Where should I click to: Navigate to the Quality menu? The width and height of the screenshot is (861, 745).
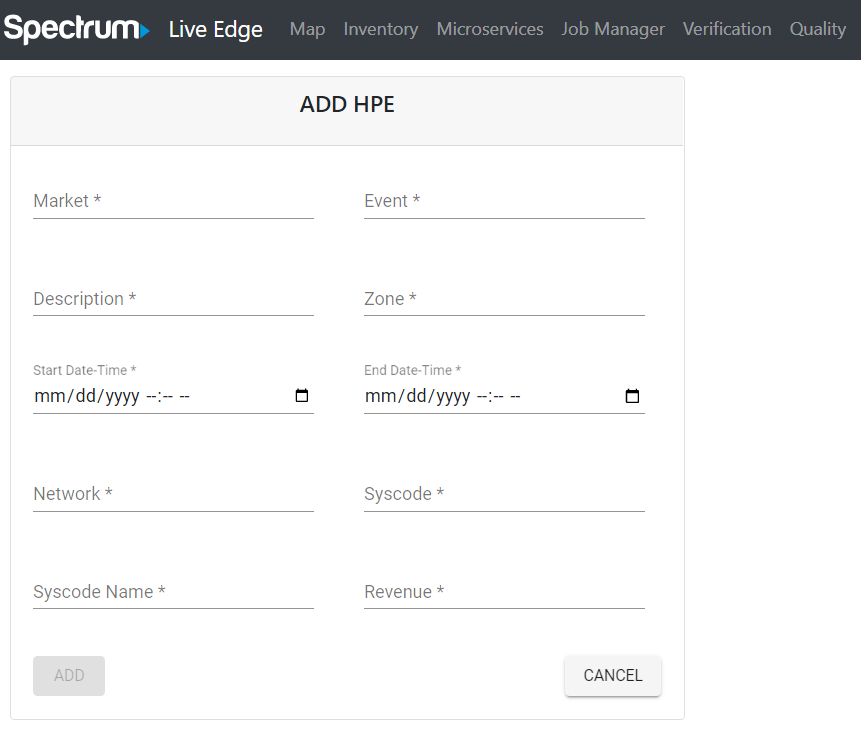(818, 29)
